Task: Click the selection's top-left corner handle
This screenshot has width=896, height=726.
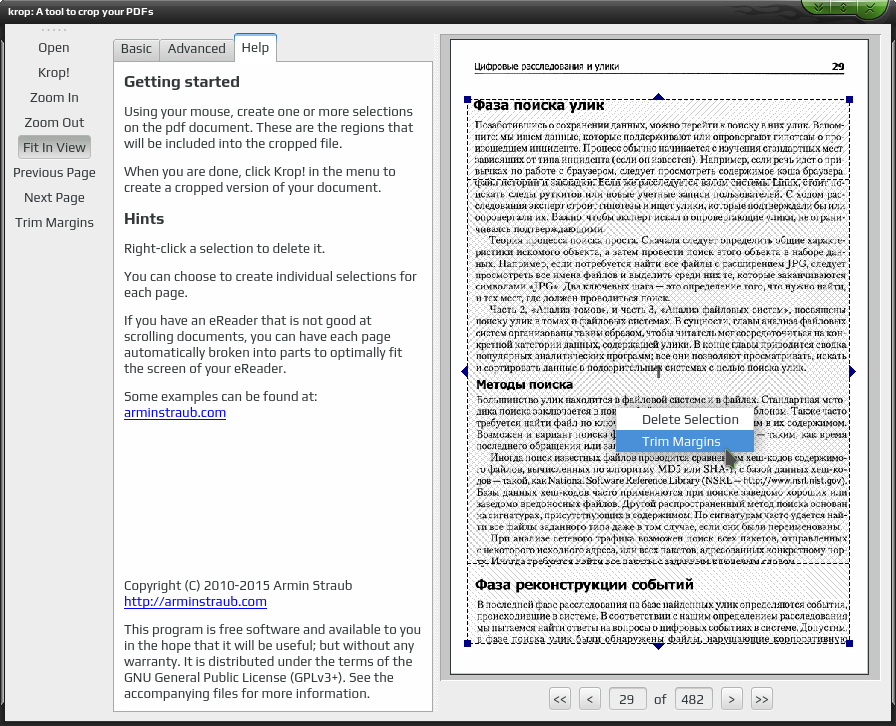Action: coord(468,99)
